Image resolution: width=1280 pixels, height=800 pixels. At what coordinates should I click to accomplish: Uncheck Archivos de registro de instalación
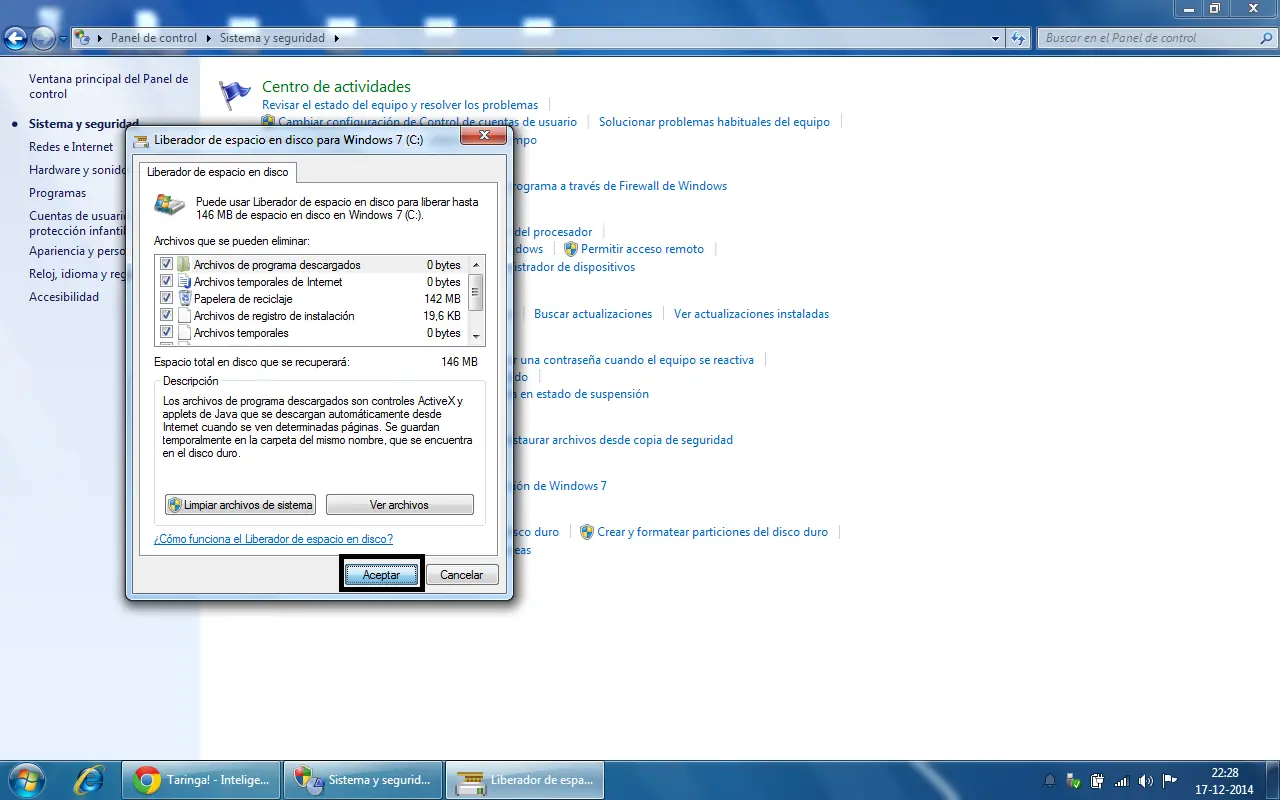click(167, 316)
